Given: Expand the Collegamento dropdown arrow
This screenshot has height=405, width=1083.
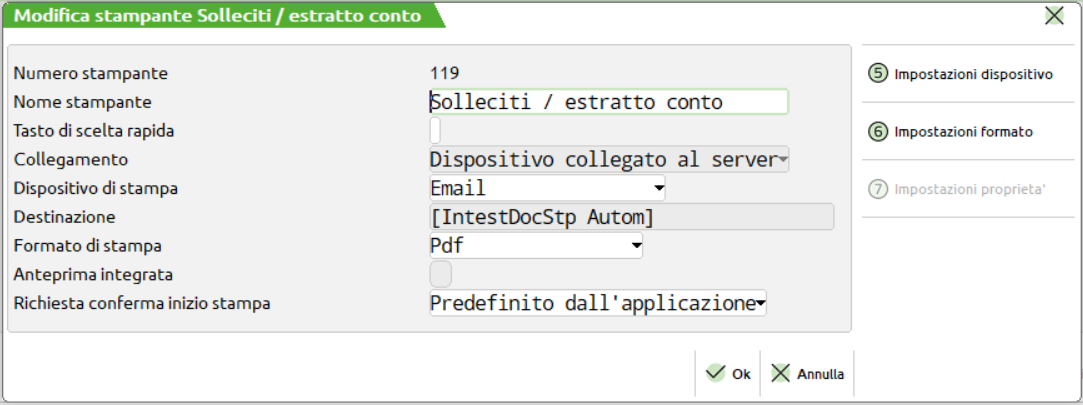Looking at the screenshot, I should pos(783,159).
